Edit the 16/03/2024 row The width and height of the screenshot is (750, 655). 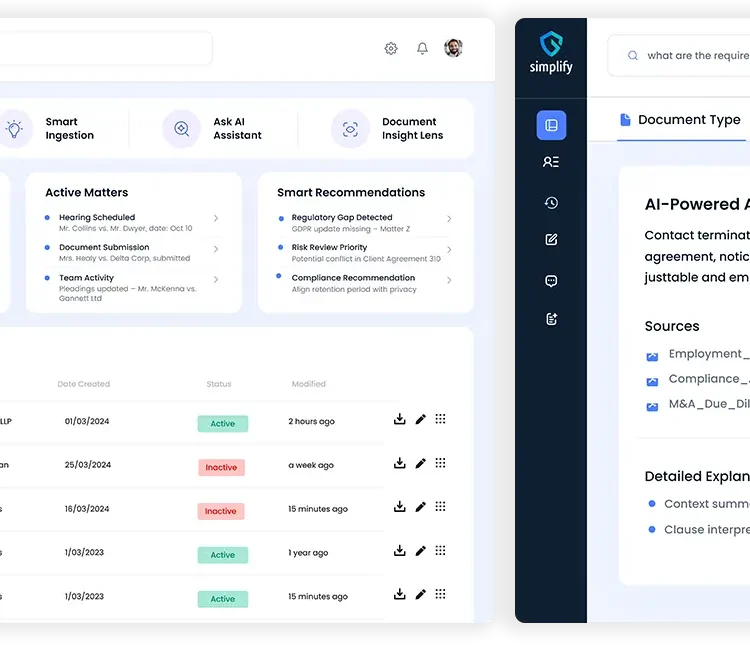coord(420,507)
